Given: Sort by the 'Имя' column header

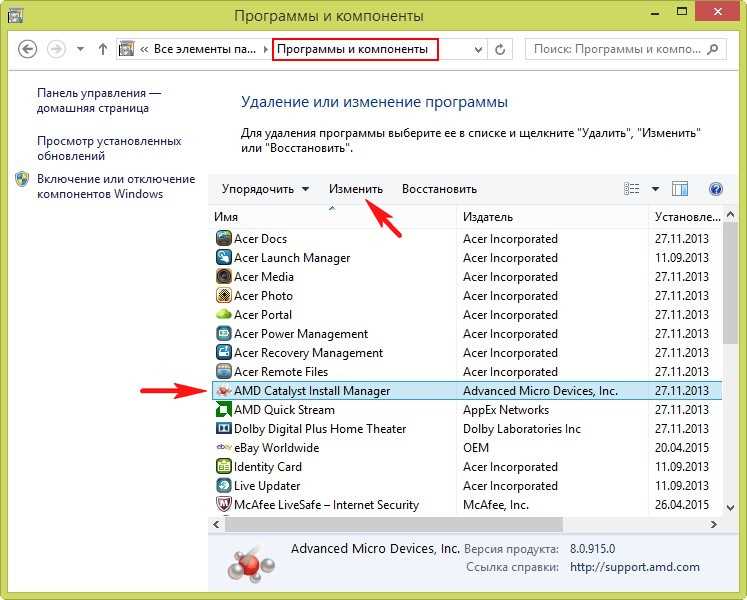Looking at the screenshot, I should (332, 217).
